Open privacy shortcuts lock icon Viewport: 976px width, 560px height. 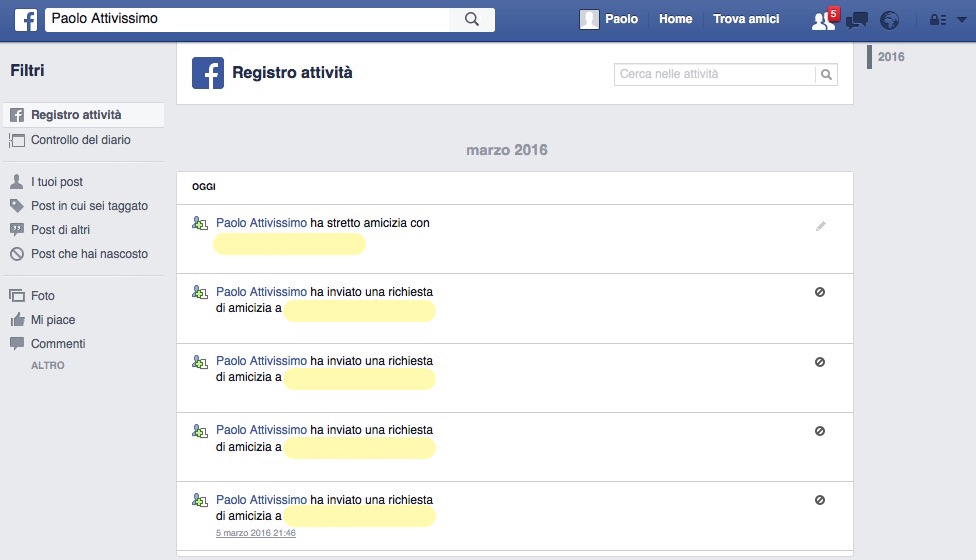[938, 20]
